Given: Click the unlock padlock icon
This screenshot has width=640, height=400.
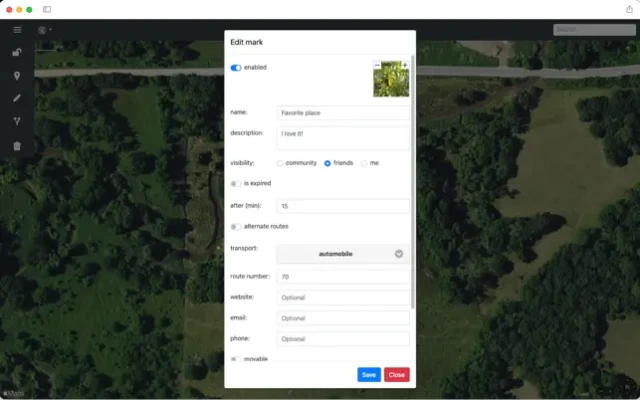Looking at the screenshot, I should point(17,52).
